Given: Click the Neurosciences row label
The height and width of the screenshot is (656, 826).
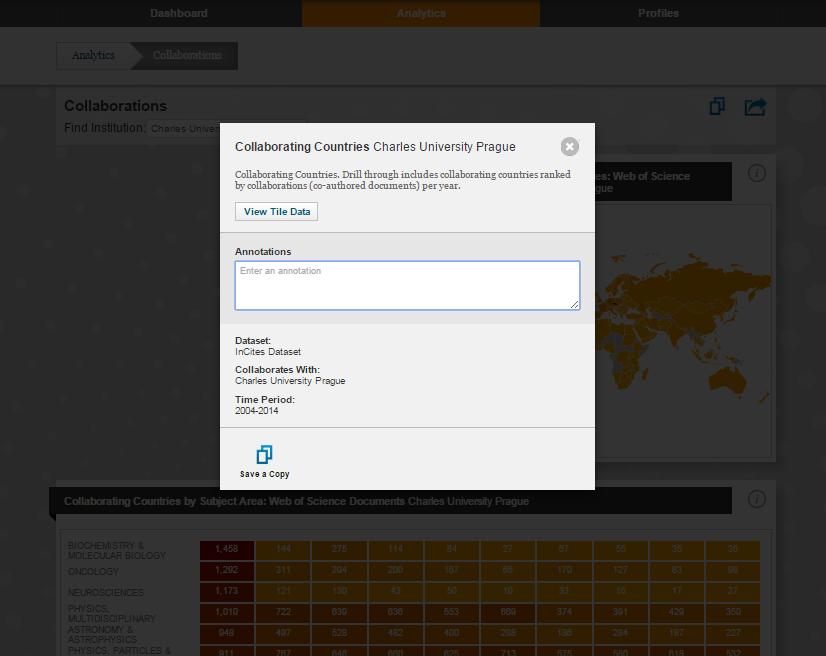Looking at the screenshot, I should [x=106, y=593].
